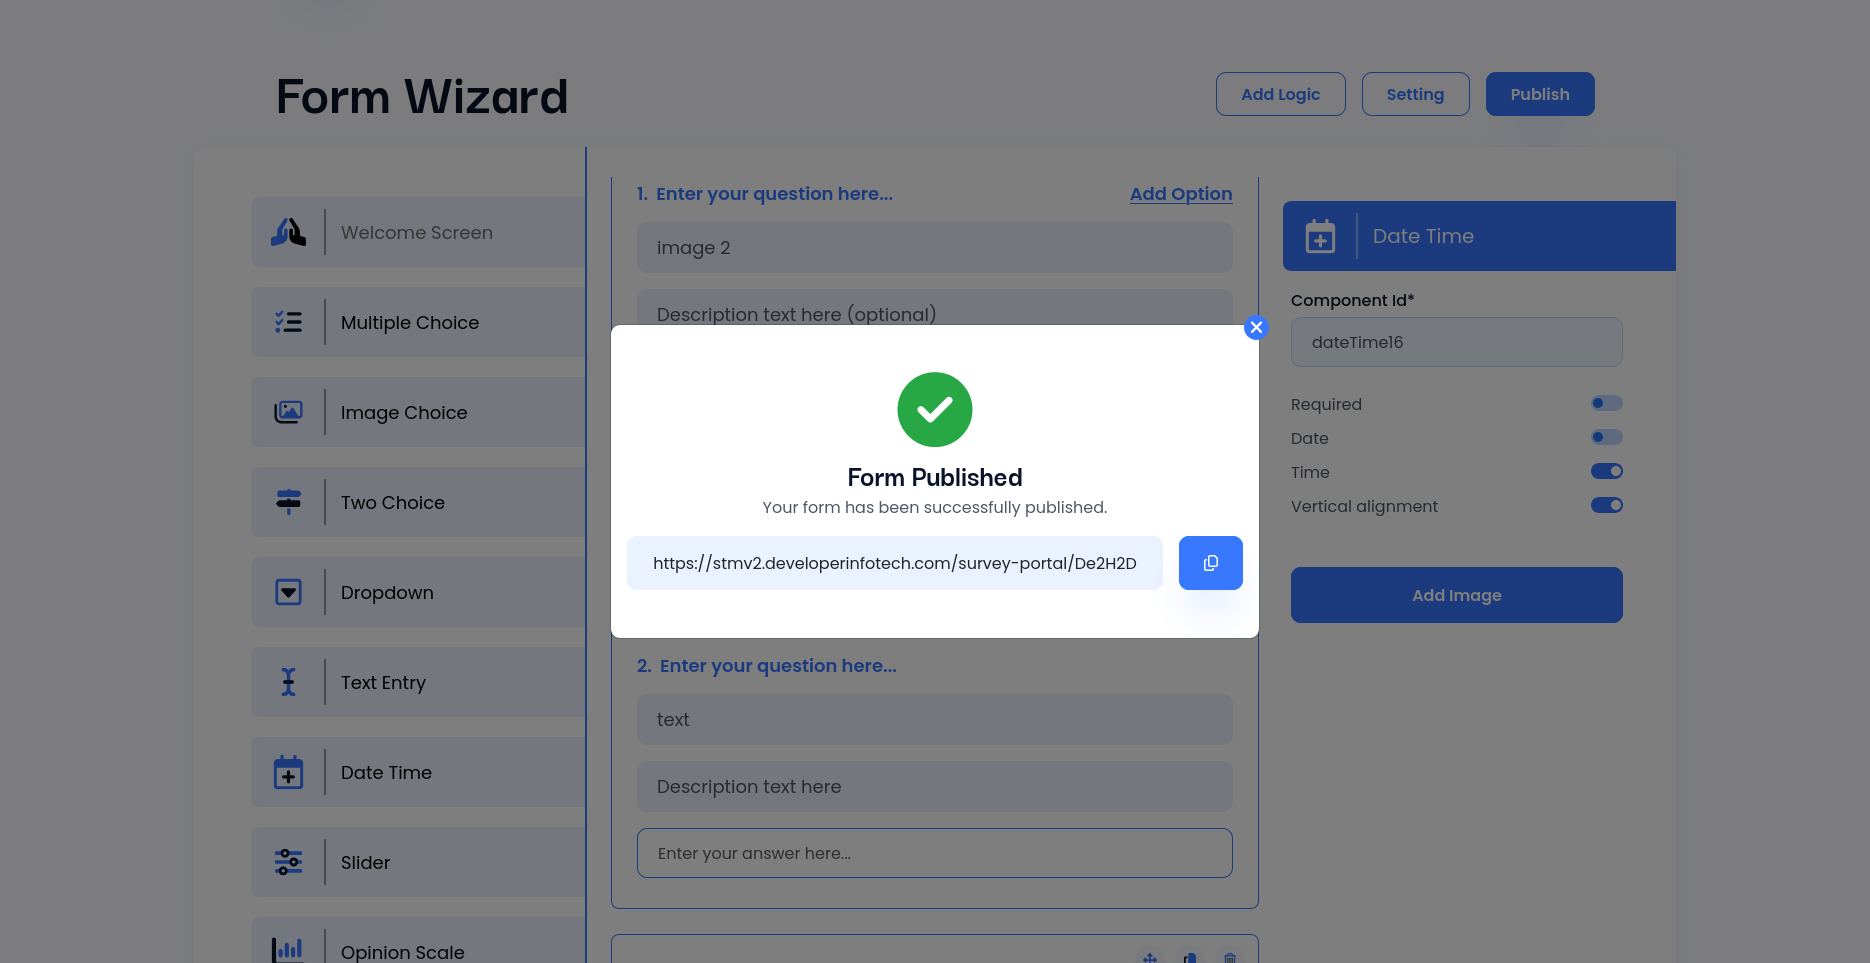
Task: Select the Welcome Screen hands icon
Action: pyautogui.click(x=289, y=232)
